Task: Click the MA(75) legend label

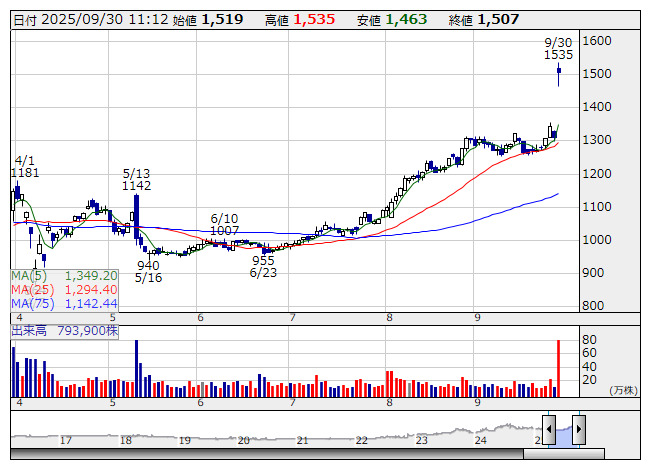Action: click(x=32, y=303)
